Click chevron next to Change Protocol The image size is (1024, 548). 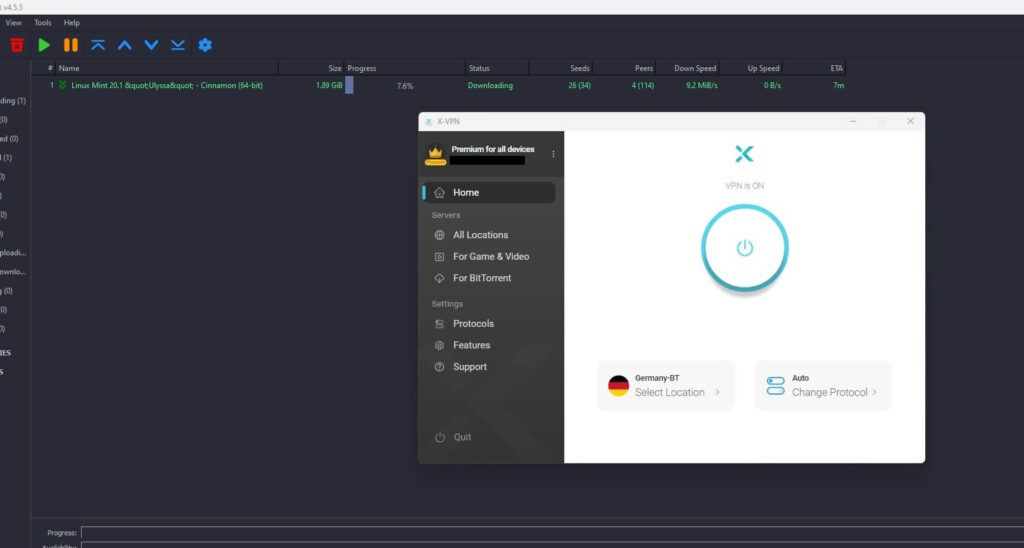pos(874,393)
